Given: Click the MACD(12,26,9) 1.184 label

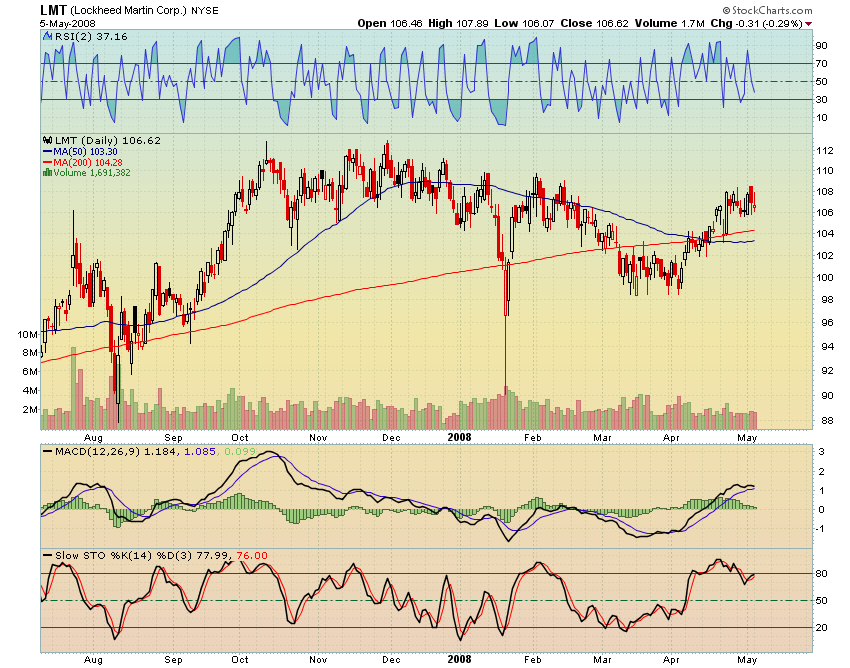Looking at the screenshot, I should click(x=115, y=451).
